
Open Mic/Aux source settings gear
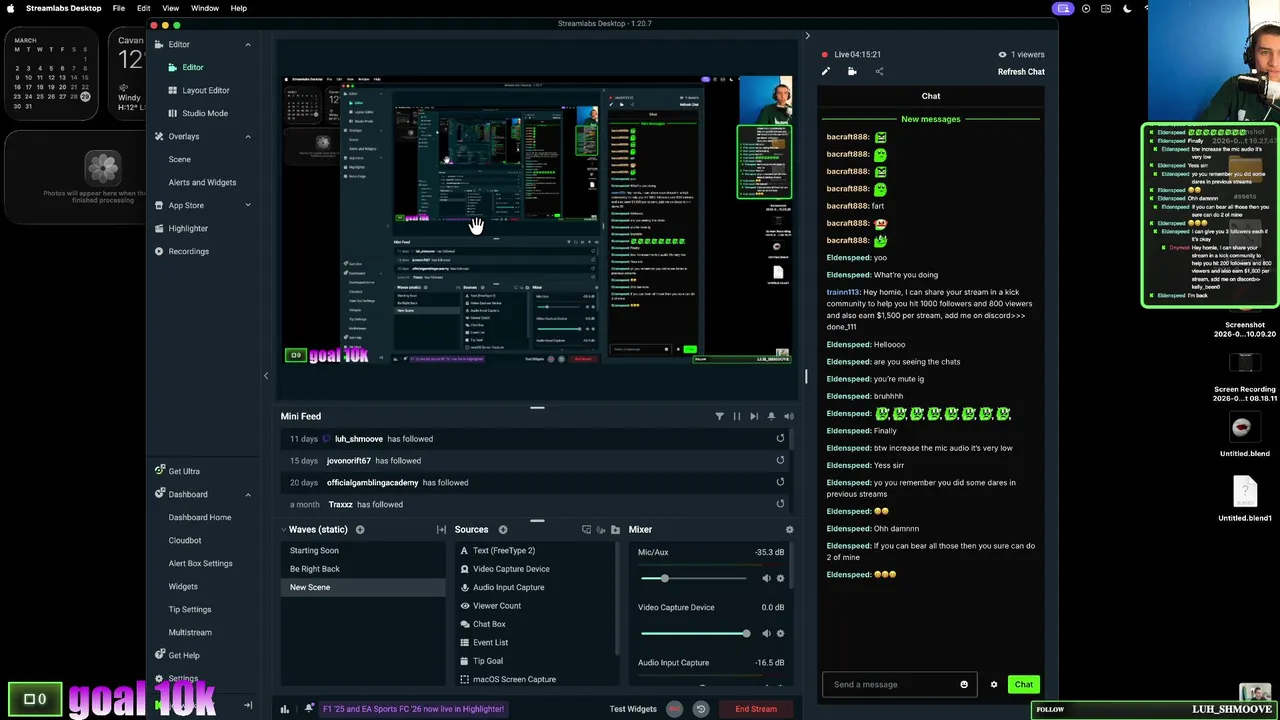[x=781, y=578]
